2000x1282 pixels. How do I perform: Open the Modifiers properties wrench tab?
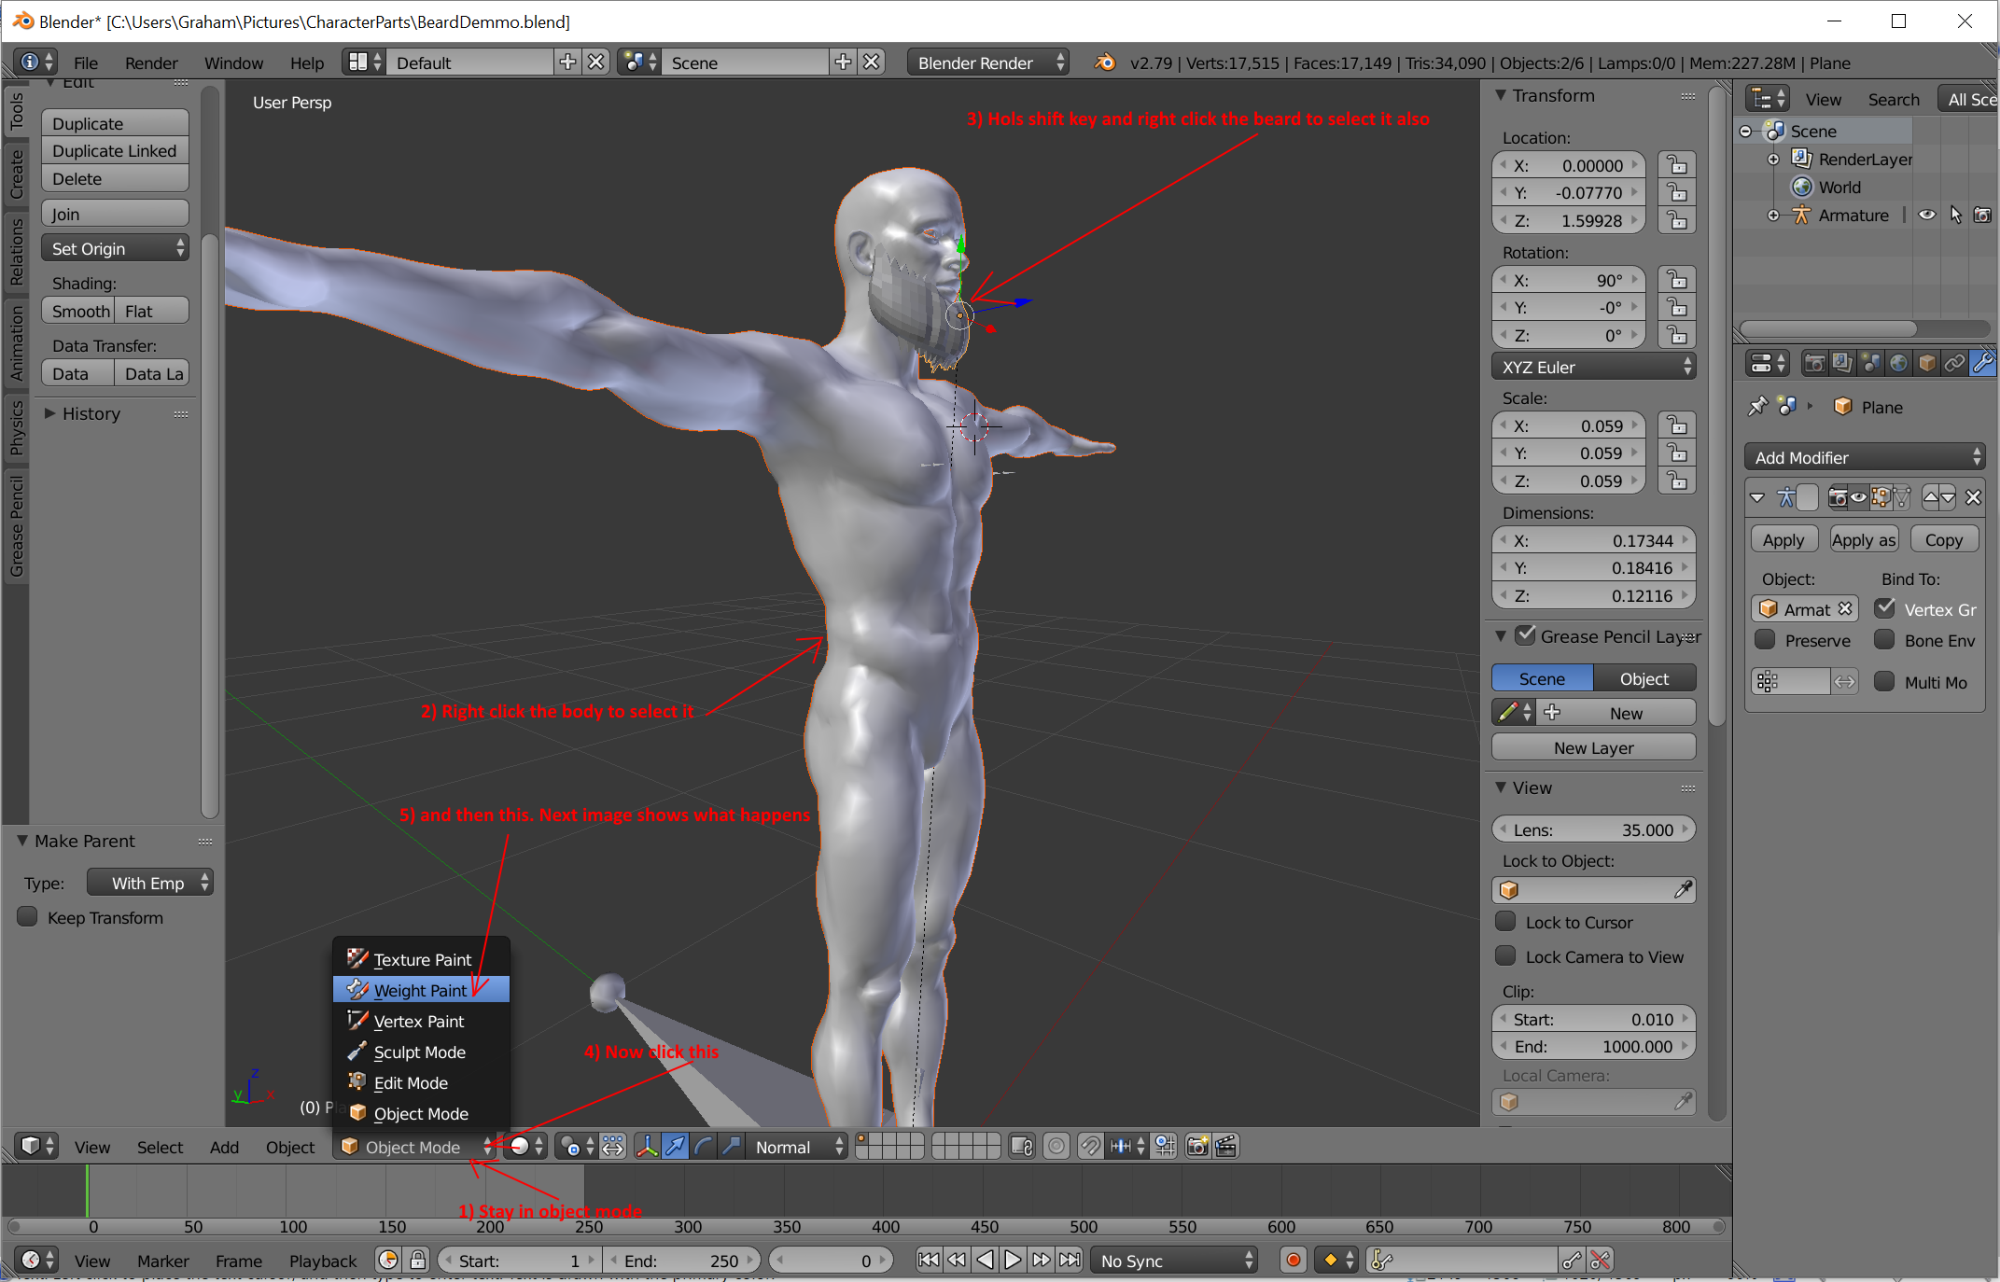1982,363
